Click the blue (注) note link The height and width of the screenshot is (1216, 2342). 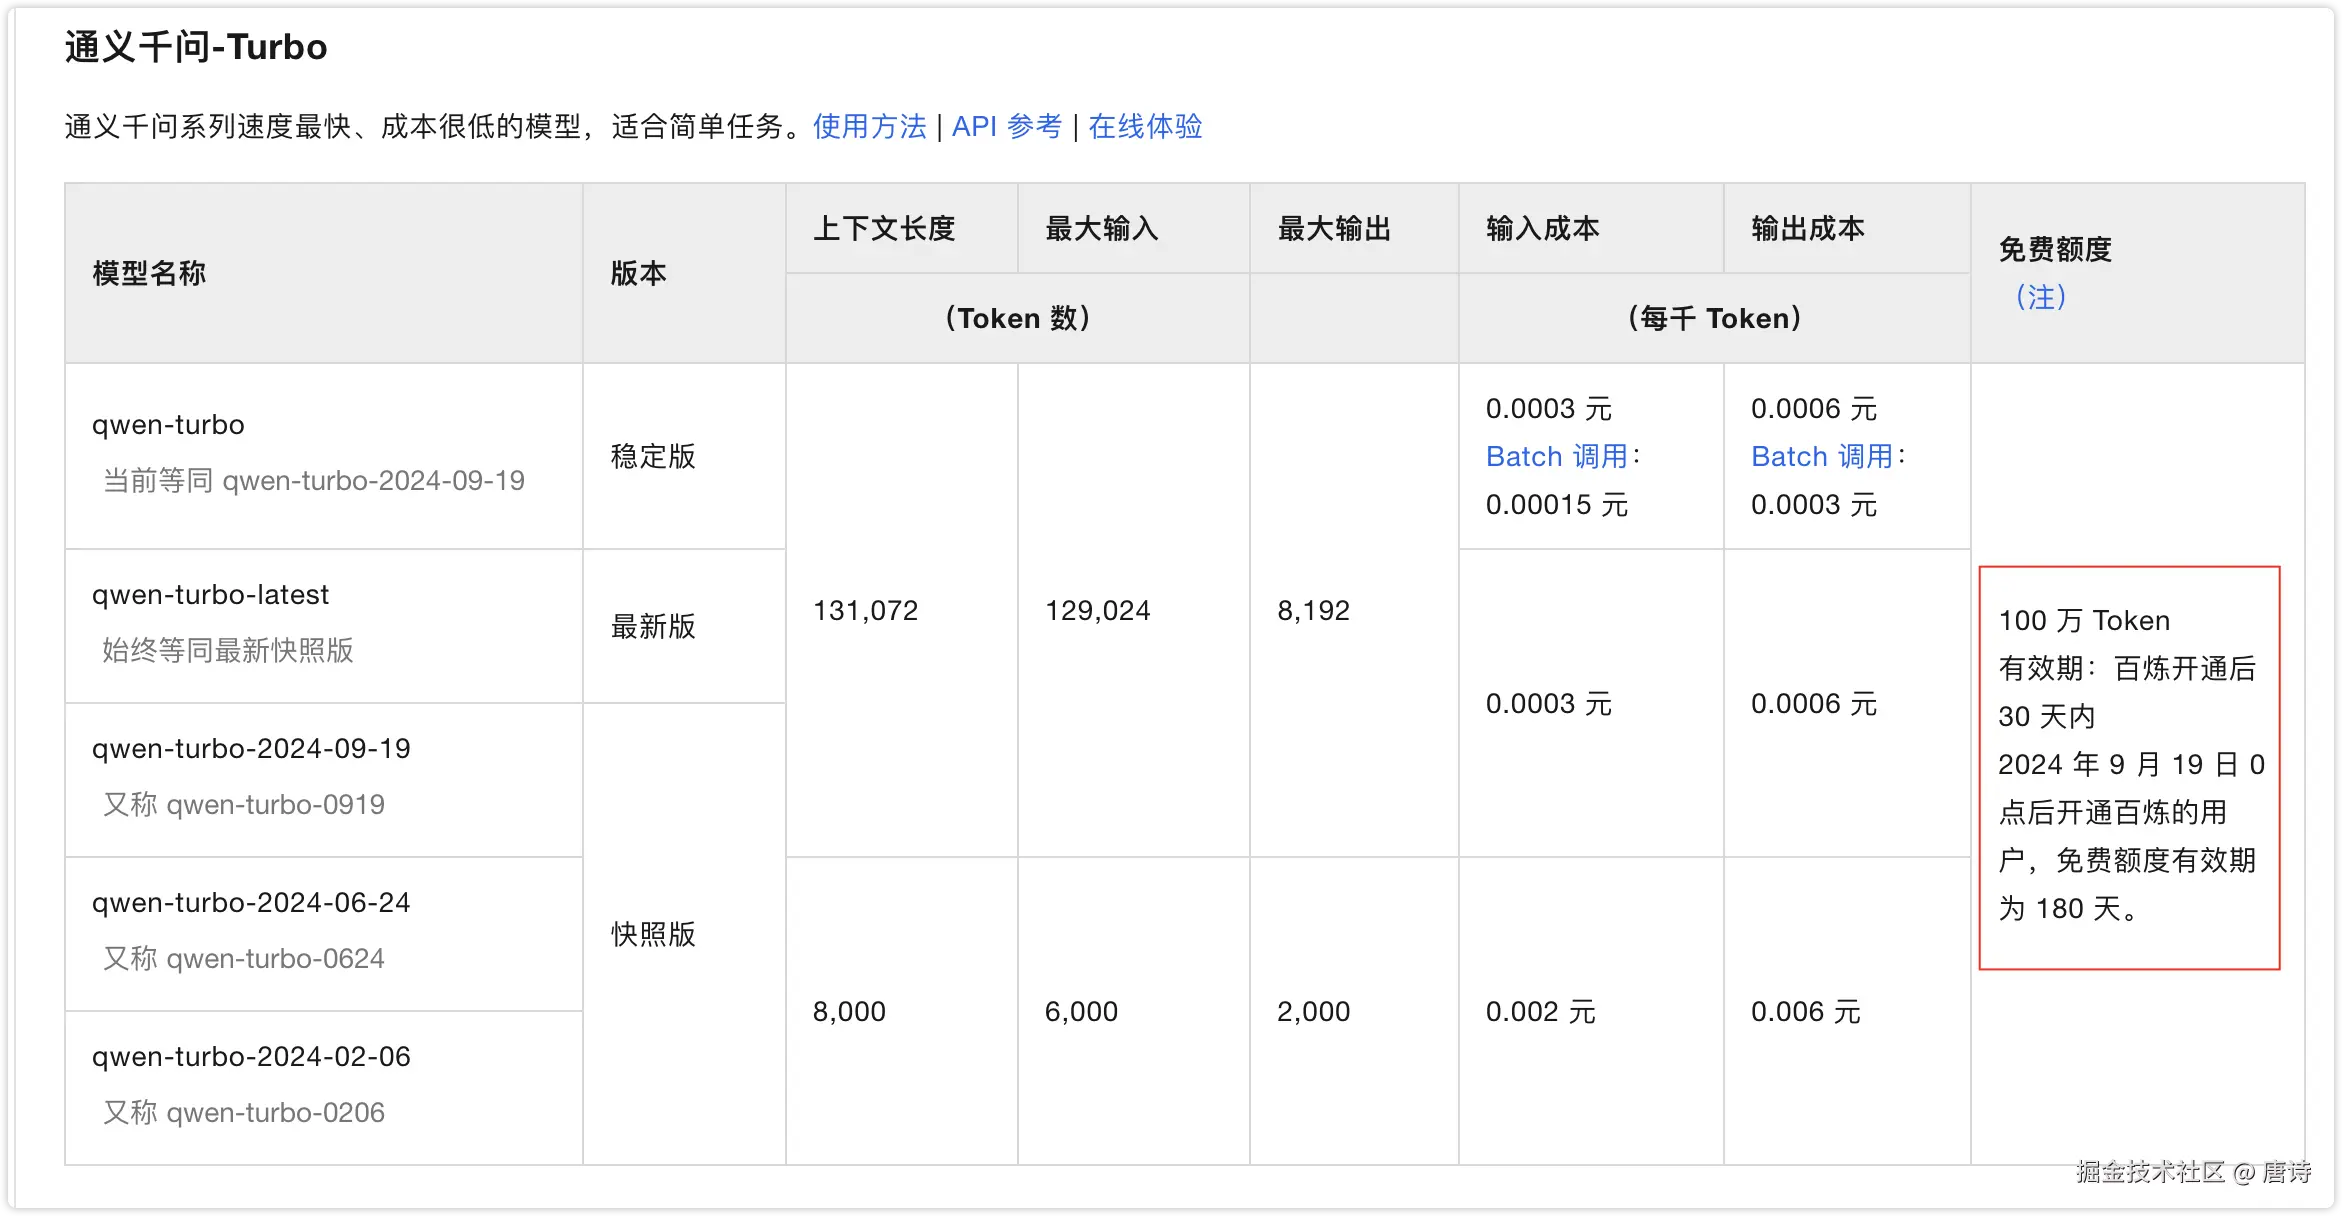[x=2040, y=297]
